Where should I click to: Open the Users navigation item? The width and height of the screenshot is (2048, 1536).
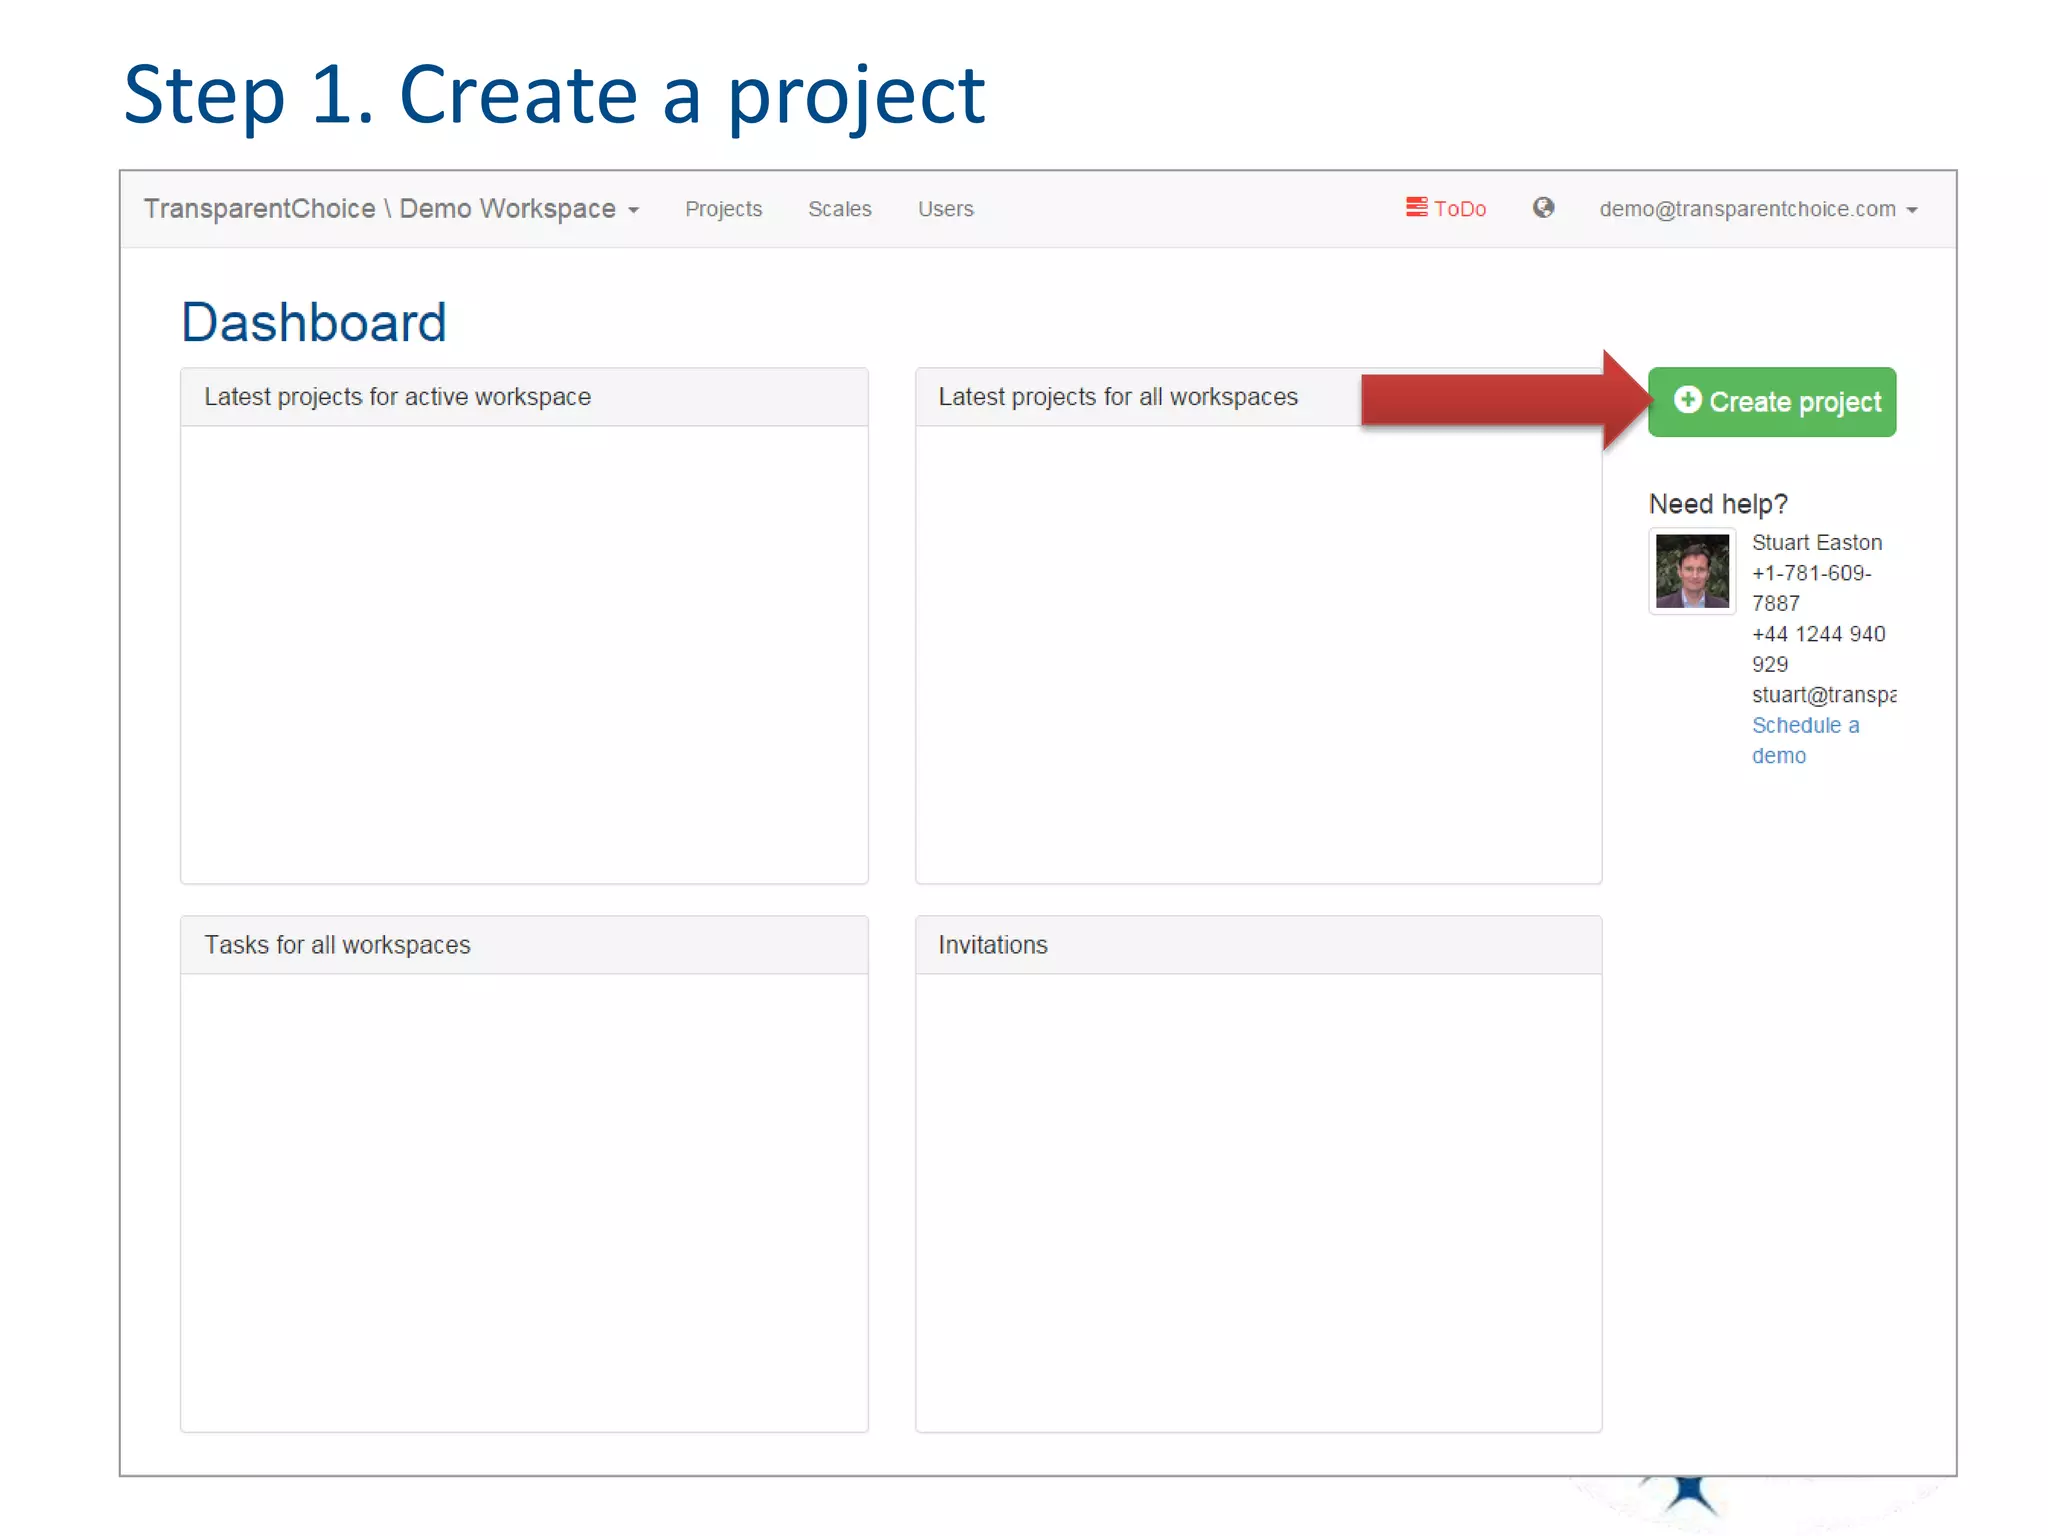(x=945, y=209)
